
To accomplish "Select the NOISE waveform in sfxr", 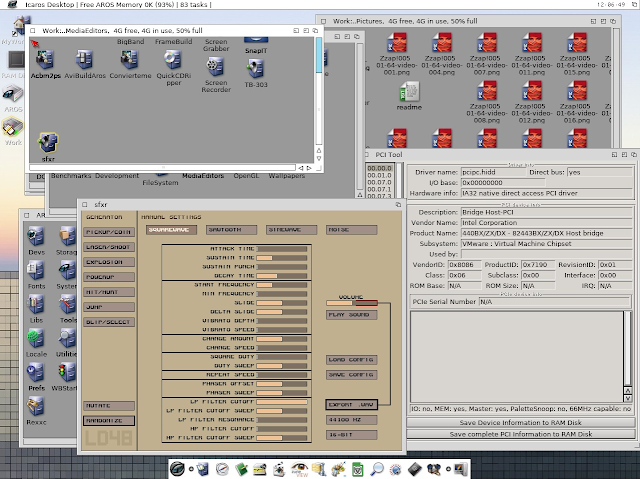I will click(351, 230).
